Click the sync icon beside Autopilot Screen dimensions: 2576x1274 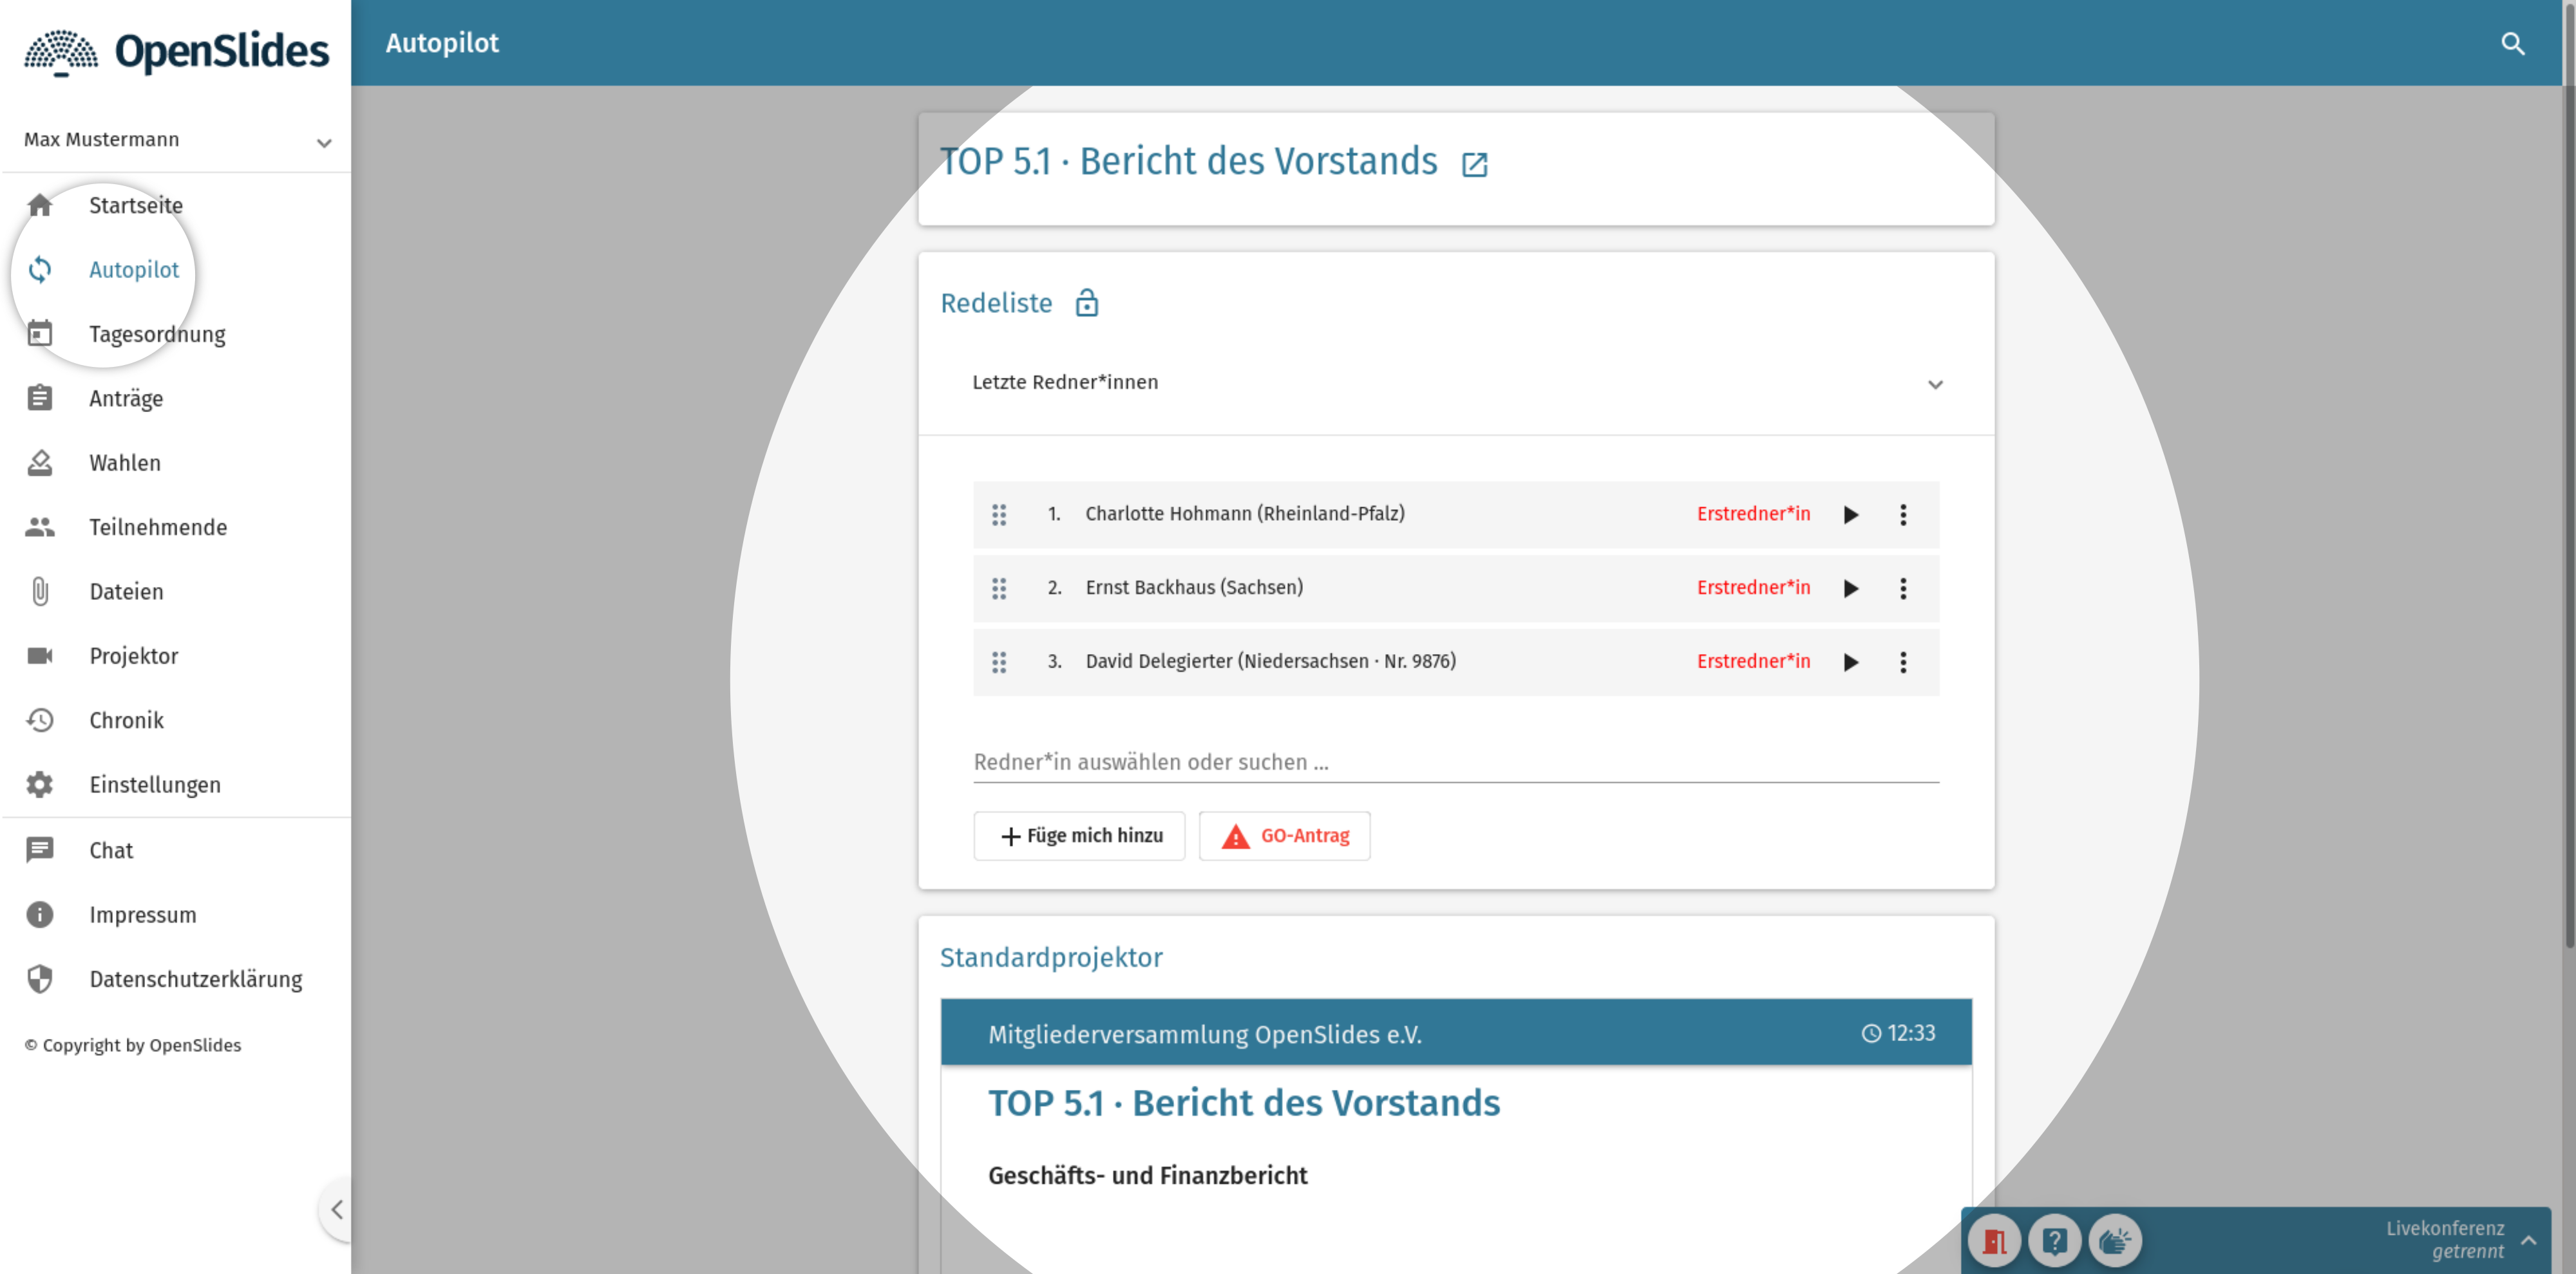click(40, 270)
